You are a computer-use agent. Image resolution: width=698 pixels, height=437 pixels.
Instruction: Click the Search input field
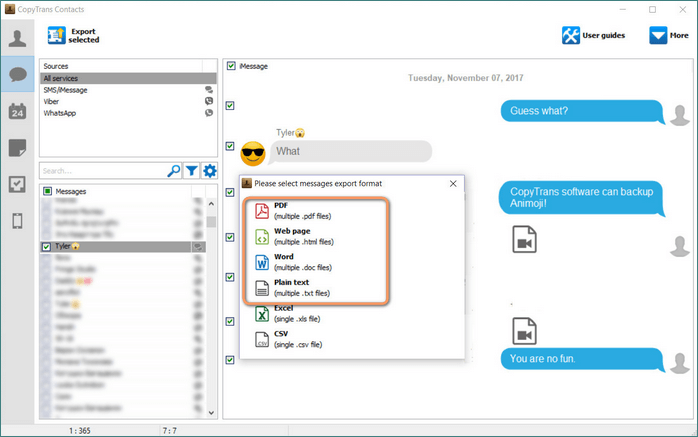[103, 171]
